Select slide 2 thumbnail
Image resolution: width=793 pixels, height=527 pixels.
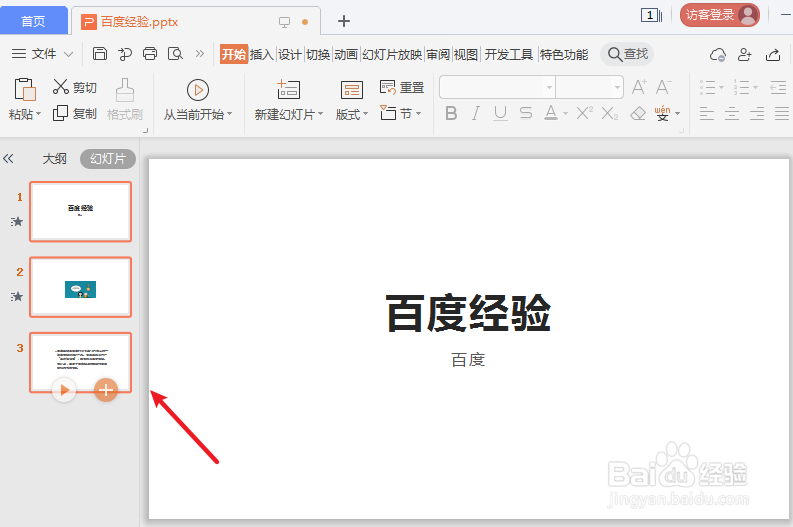tap(80, 287)
